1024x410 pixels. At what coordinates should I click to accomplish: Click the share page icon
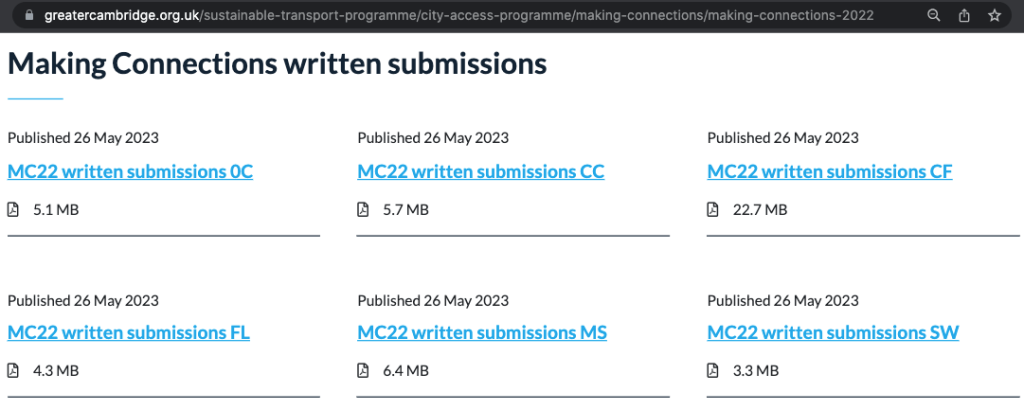964,15
